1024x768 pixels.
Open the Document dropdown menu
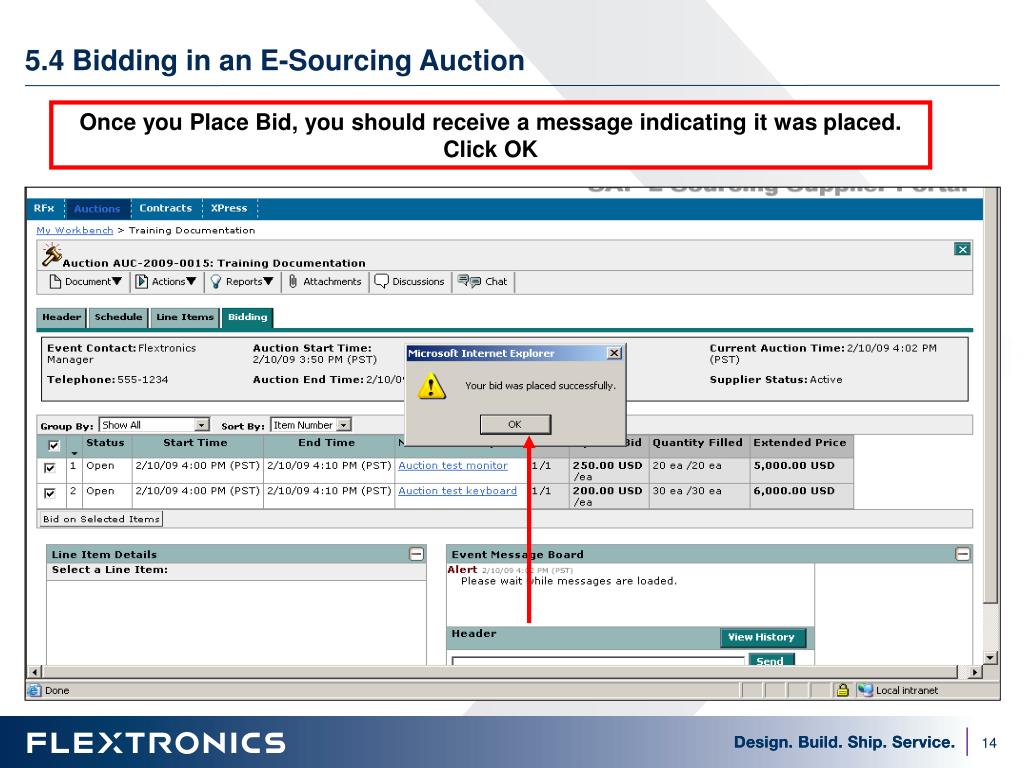point(93,281)
